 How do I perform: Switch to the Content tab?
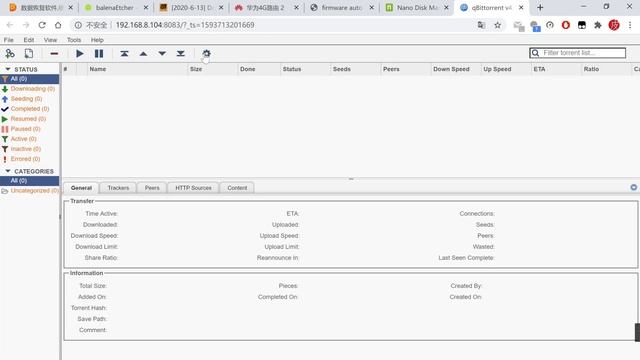coord(237,188)
